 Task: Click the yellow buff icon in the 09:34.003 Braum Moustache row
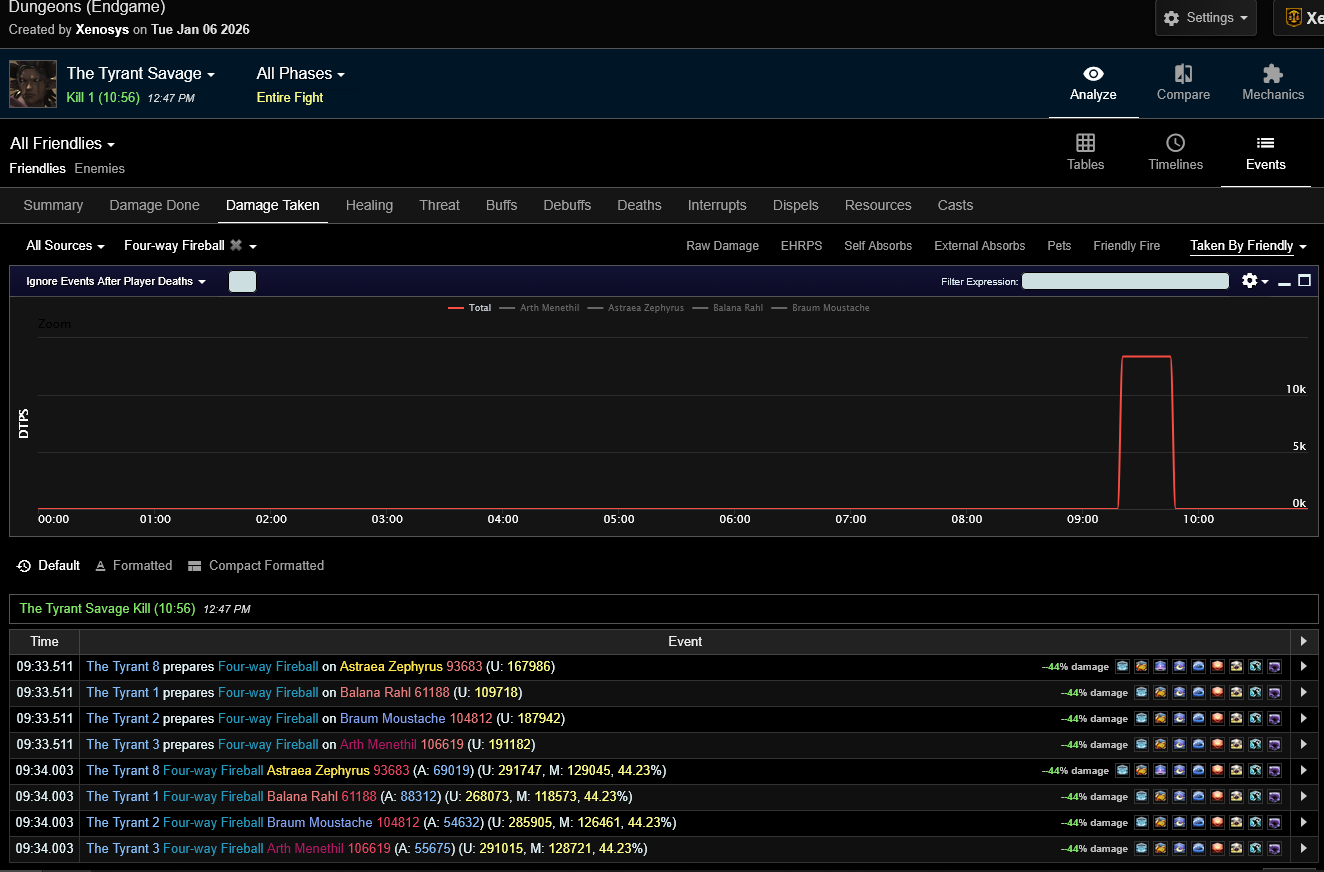point(1236,823)
